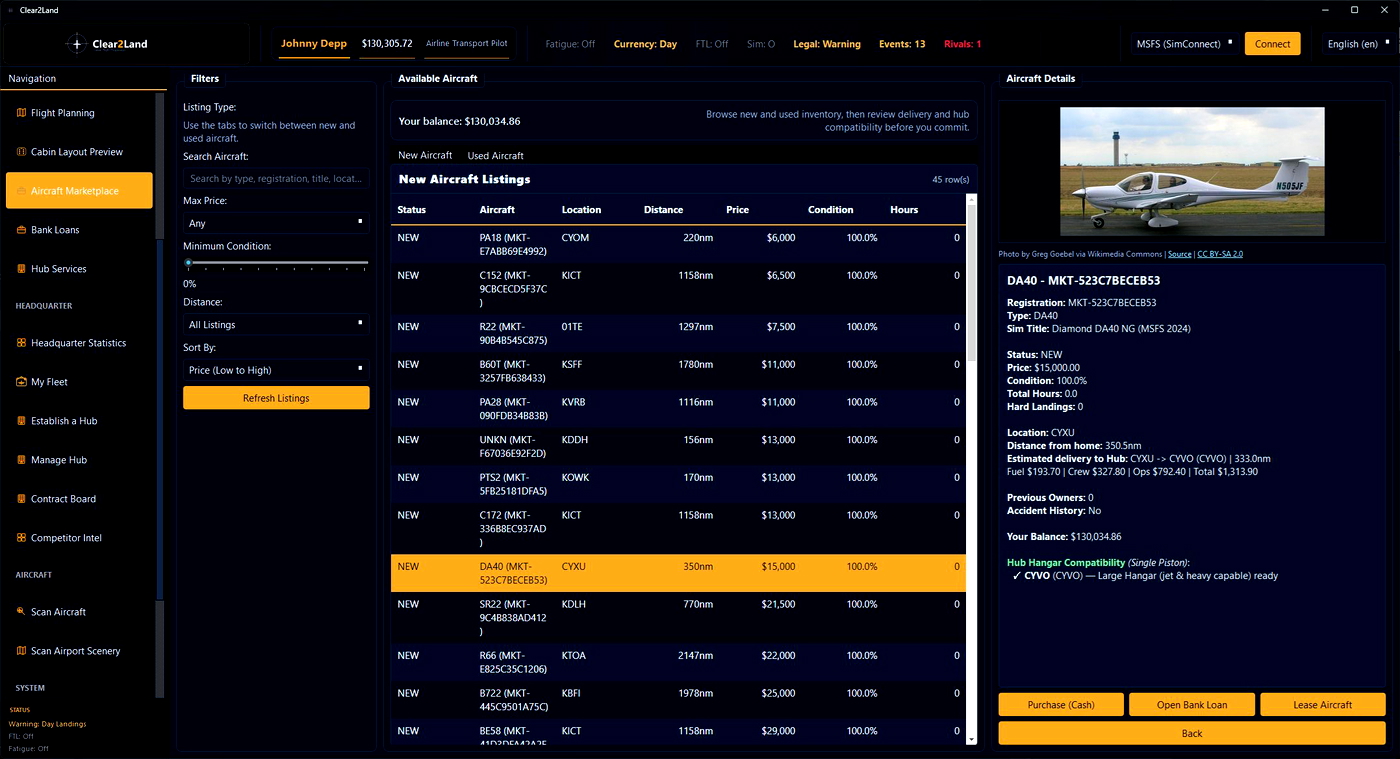The height and width of the screenshot is (759, 1400).
Task: Open the Contract Board page
Action: tap(79, 499)
